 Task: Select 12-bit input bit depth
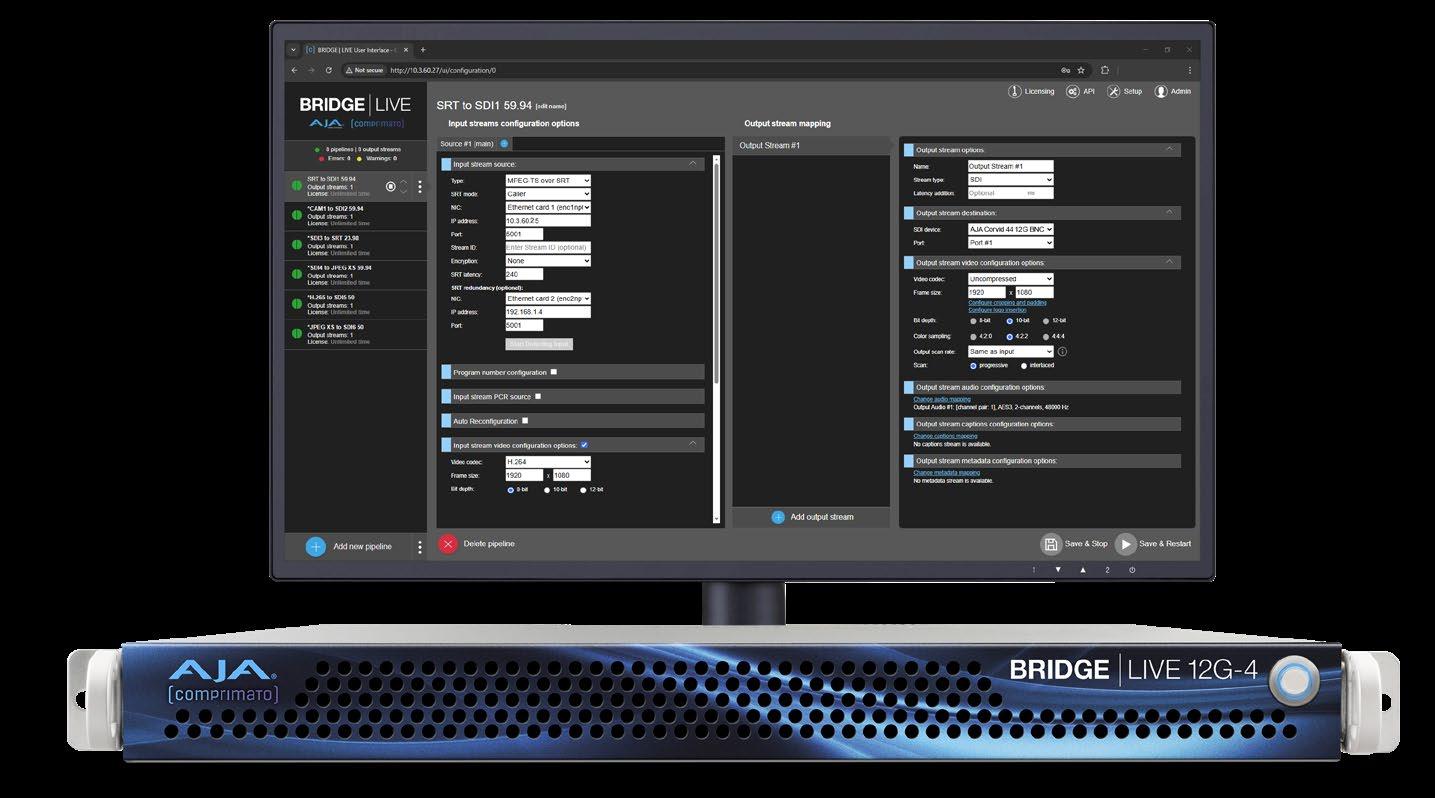pos(583,490)
